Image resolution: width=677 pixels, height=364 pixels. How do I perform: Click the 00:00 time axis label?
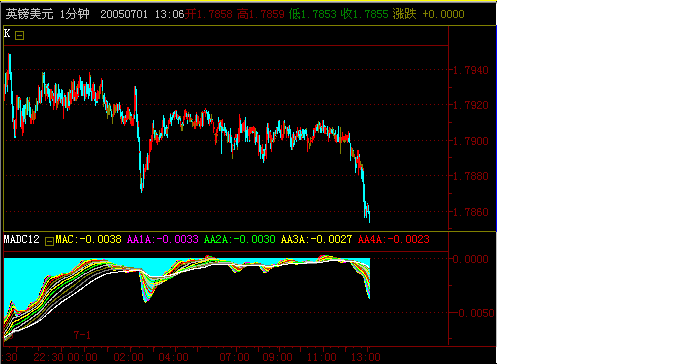click(x=82, y=358)
